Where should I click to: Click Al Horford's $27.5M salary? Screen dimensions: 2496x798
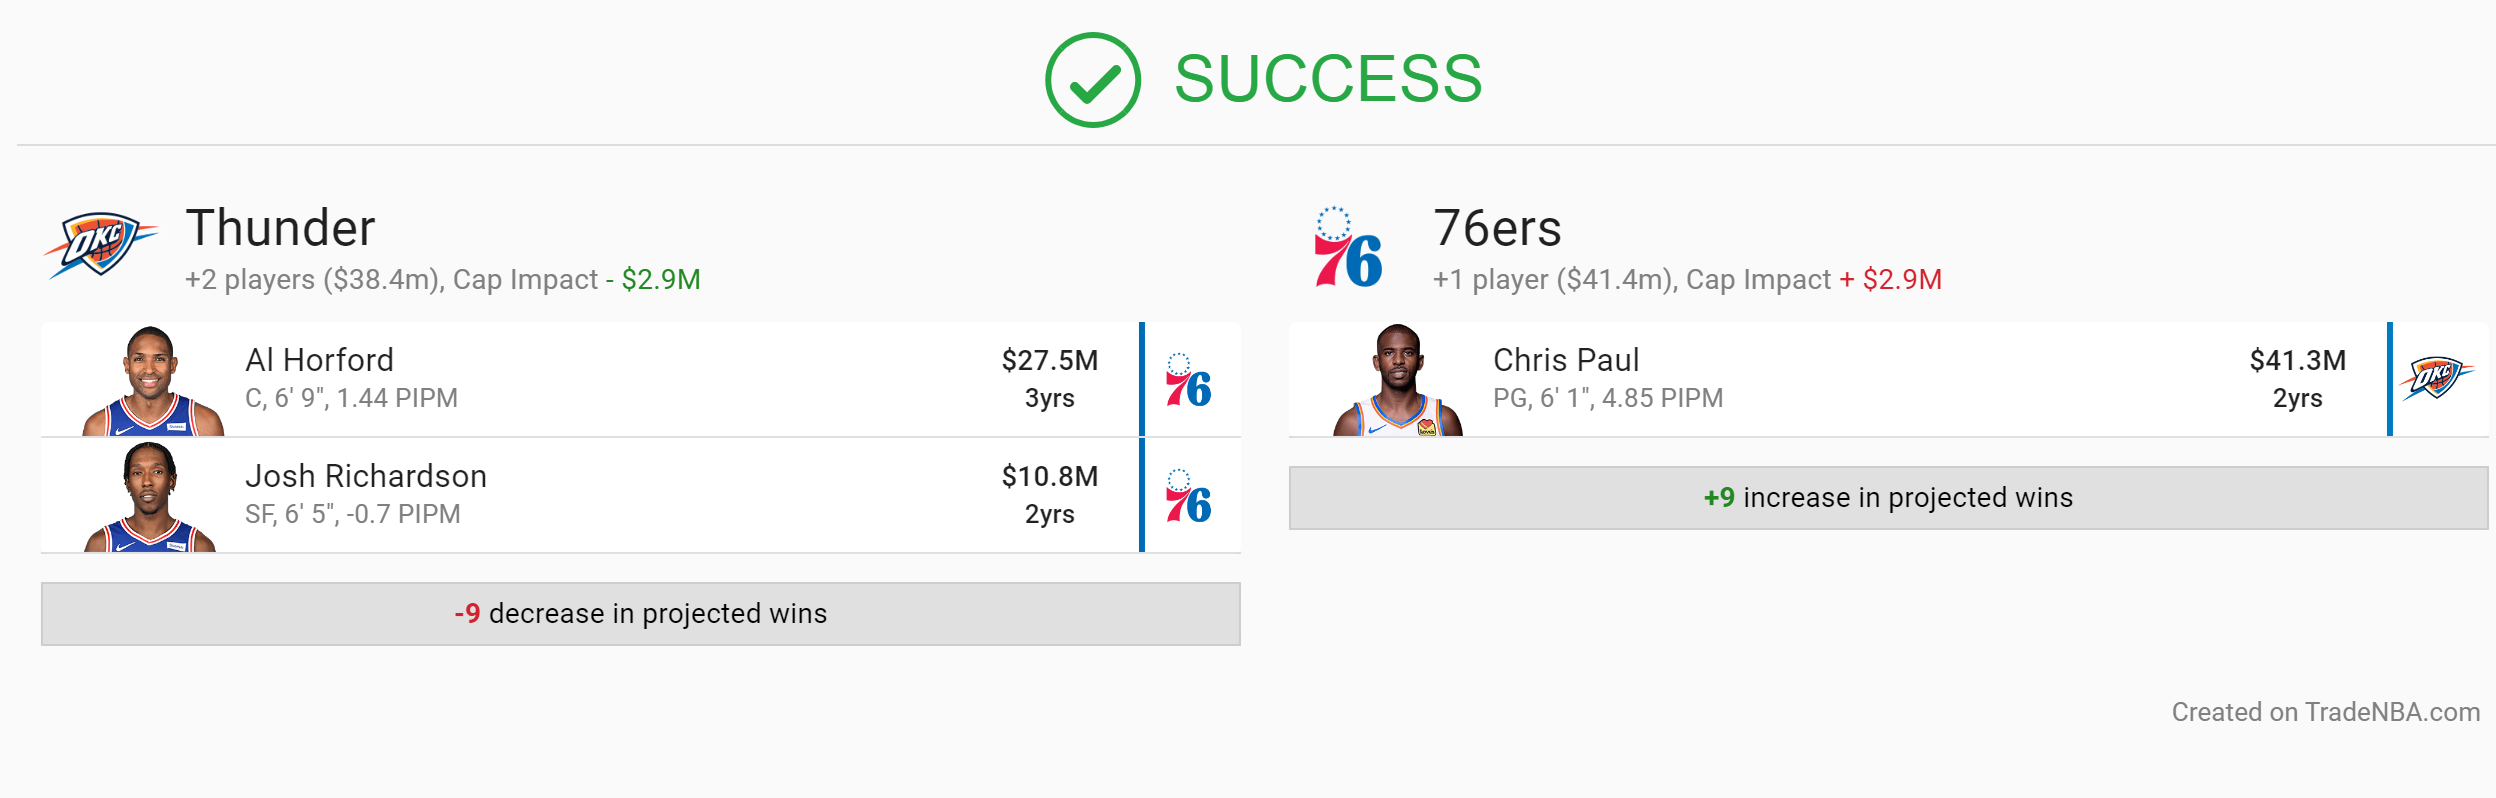[1050, 360]
